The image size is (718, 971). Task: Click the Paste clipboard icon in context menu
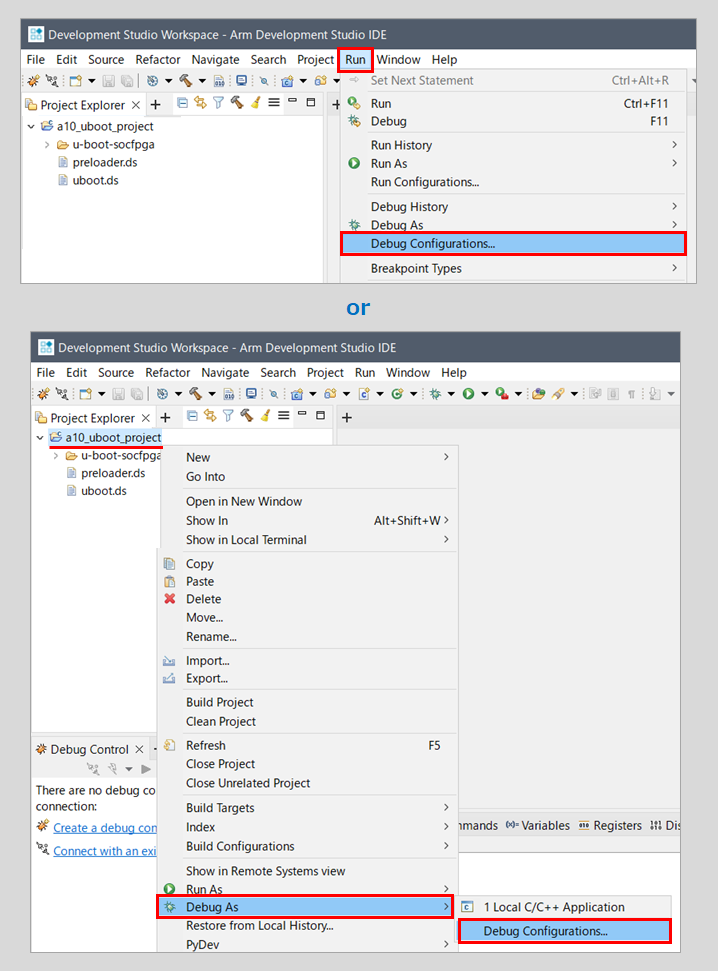[x=169, y=582]
